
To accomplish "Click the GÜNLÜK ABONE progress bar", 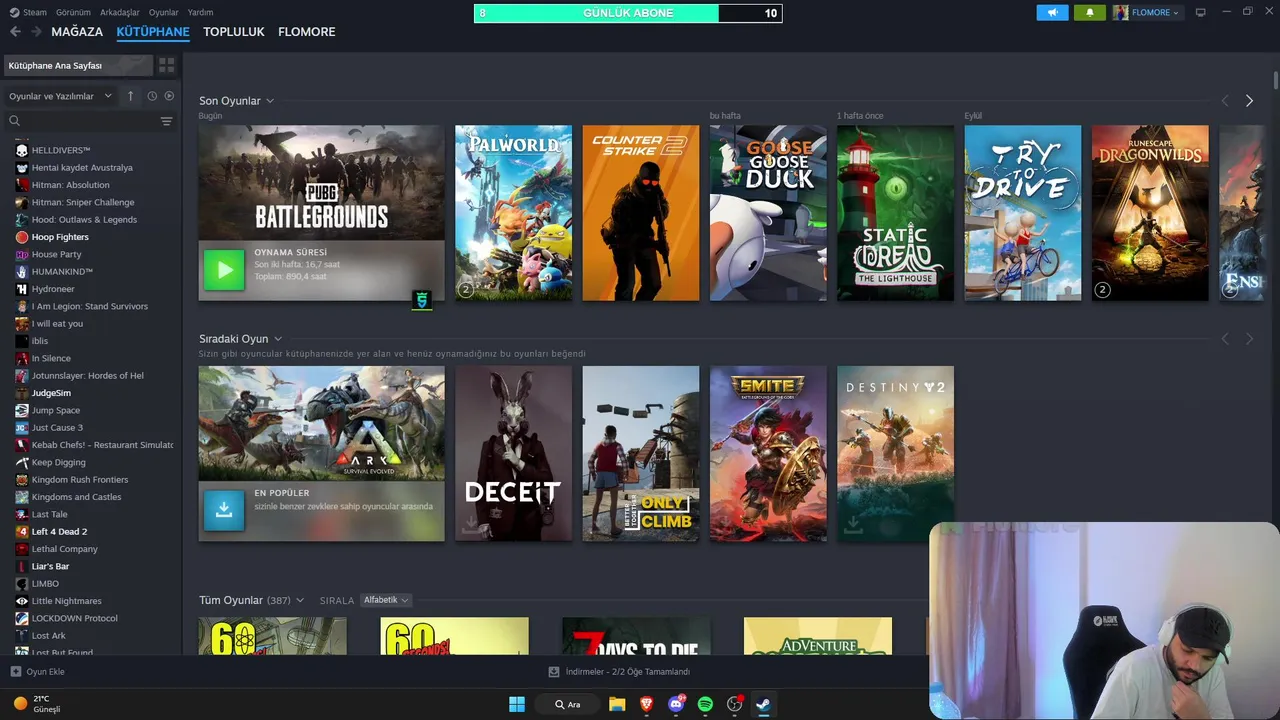I will [628, 13].
